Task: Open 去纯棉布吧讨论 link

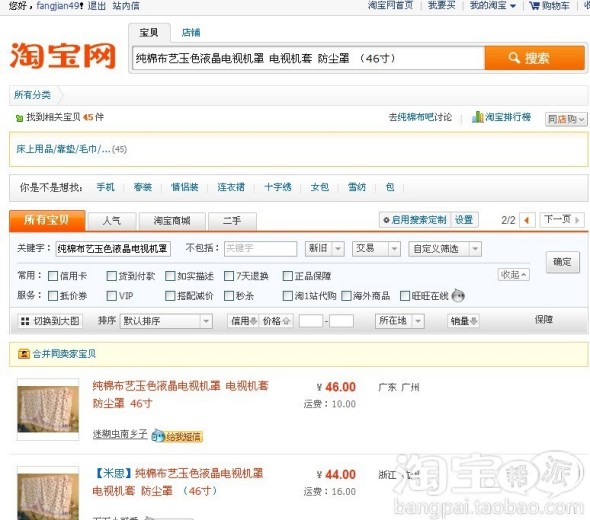Action: click(x=420, y=117)
